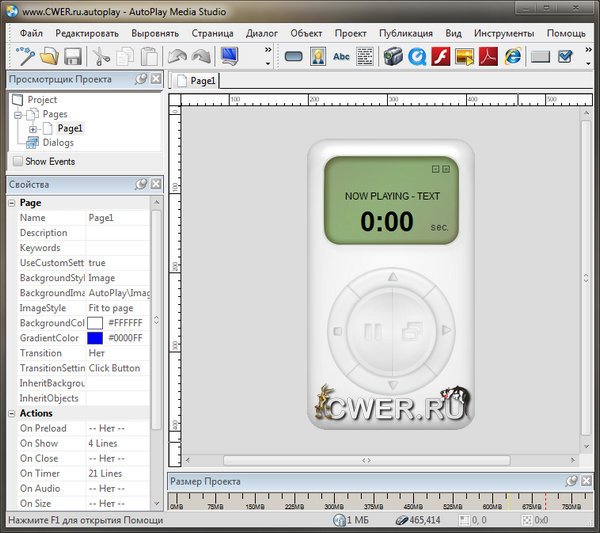This screenshot has width=600, height=533.
Task: Launch preview with the monitor icon
Action: [x=230, y=56]
